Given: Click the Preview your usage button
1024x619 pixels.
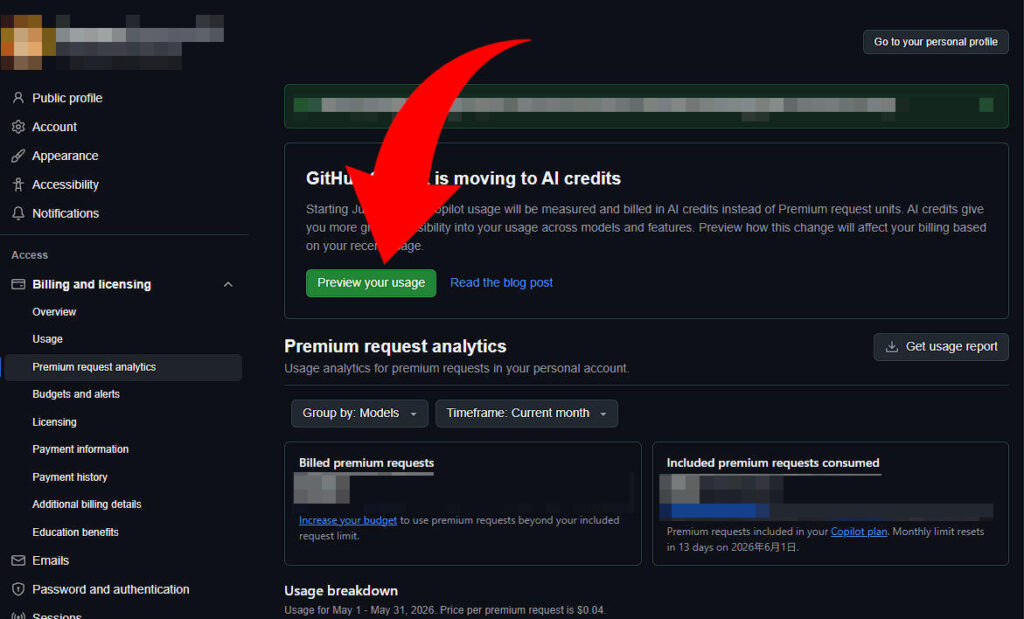Looking at the screenshot, I should coord(371,283).
